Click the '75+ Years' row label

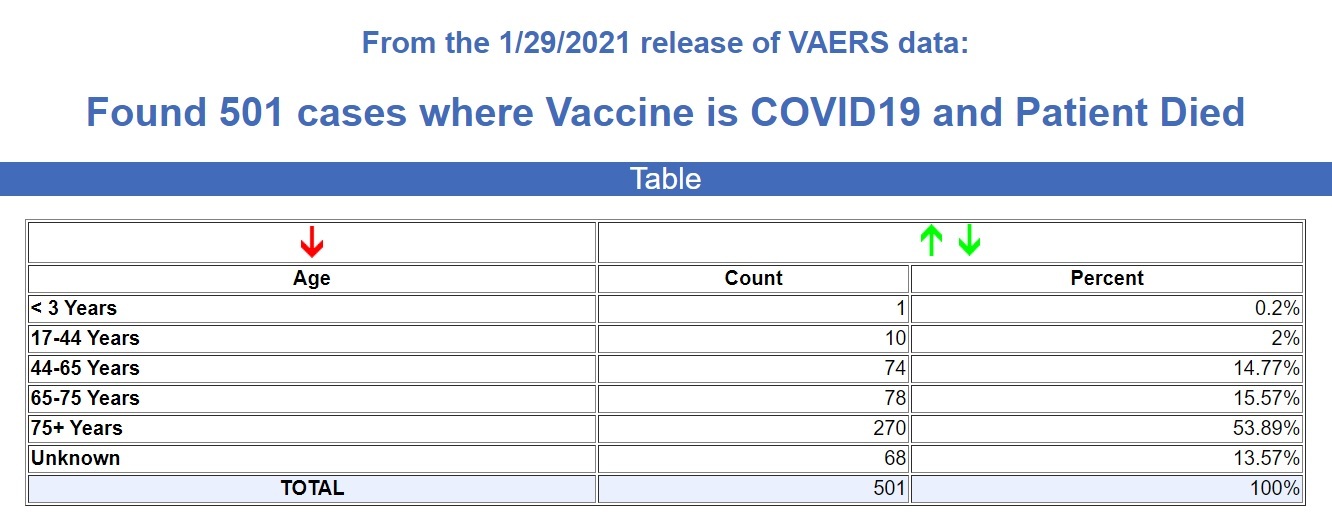click(77, 428)
